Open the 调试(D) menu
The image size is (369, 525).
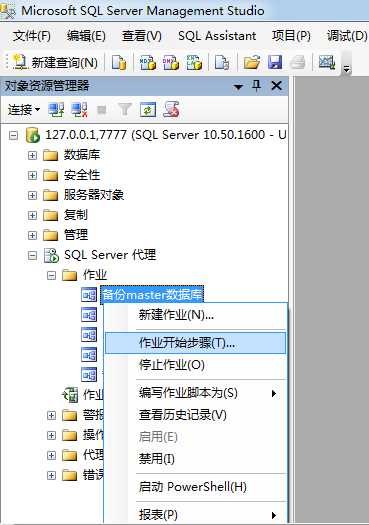click(x=347, y=35)
